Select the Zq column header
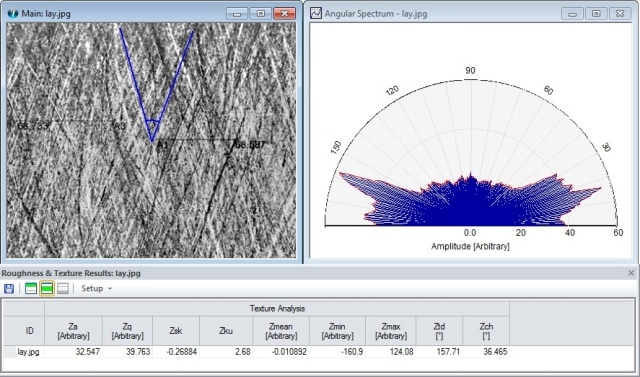 pyautogui.click(x=127, y=331)
